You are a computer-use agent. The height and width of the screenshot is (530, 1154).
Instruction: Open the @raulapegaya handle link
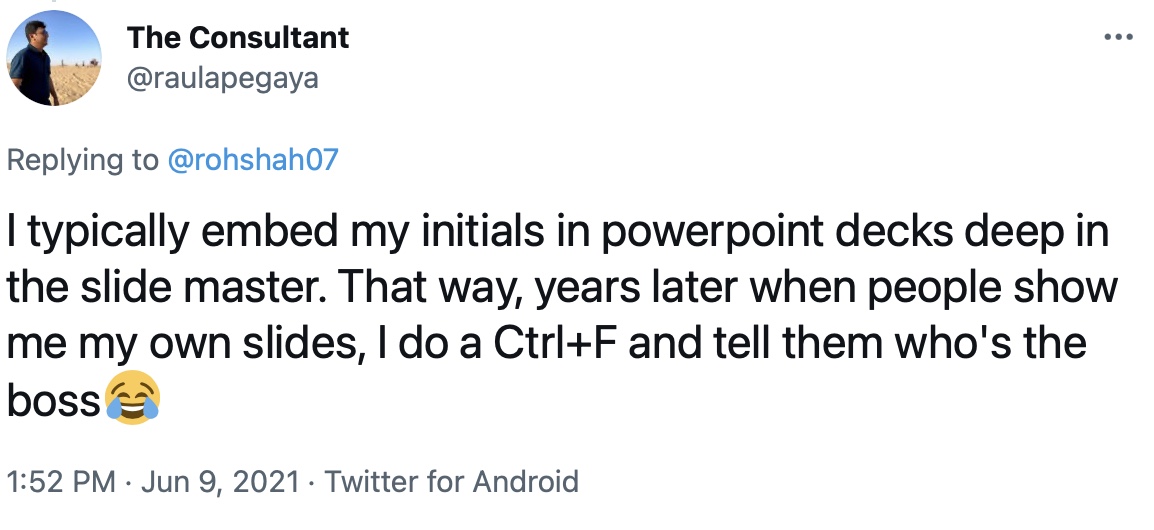(x=223, y=78)
